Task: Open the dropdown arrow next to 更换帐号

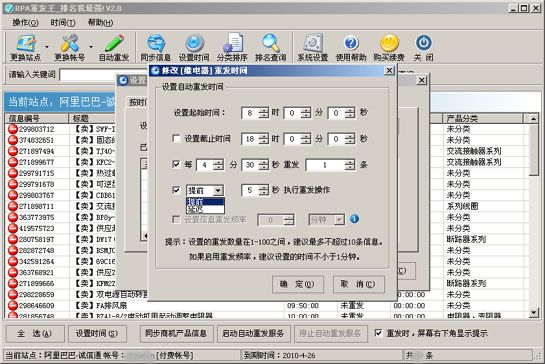Action: (x=91, y=47)
